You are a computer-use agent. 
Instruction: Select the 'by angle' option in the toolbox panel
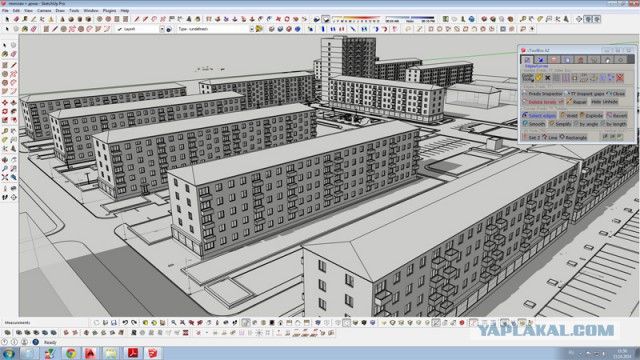click(x=585, y=124)
